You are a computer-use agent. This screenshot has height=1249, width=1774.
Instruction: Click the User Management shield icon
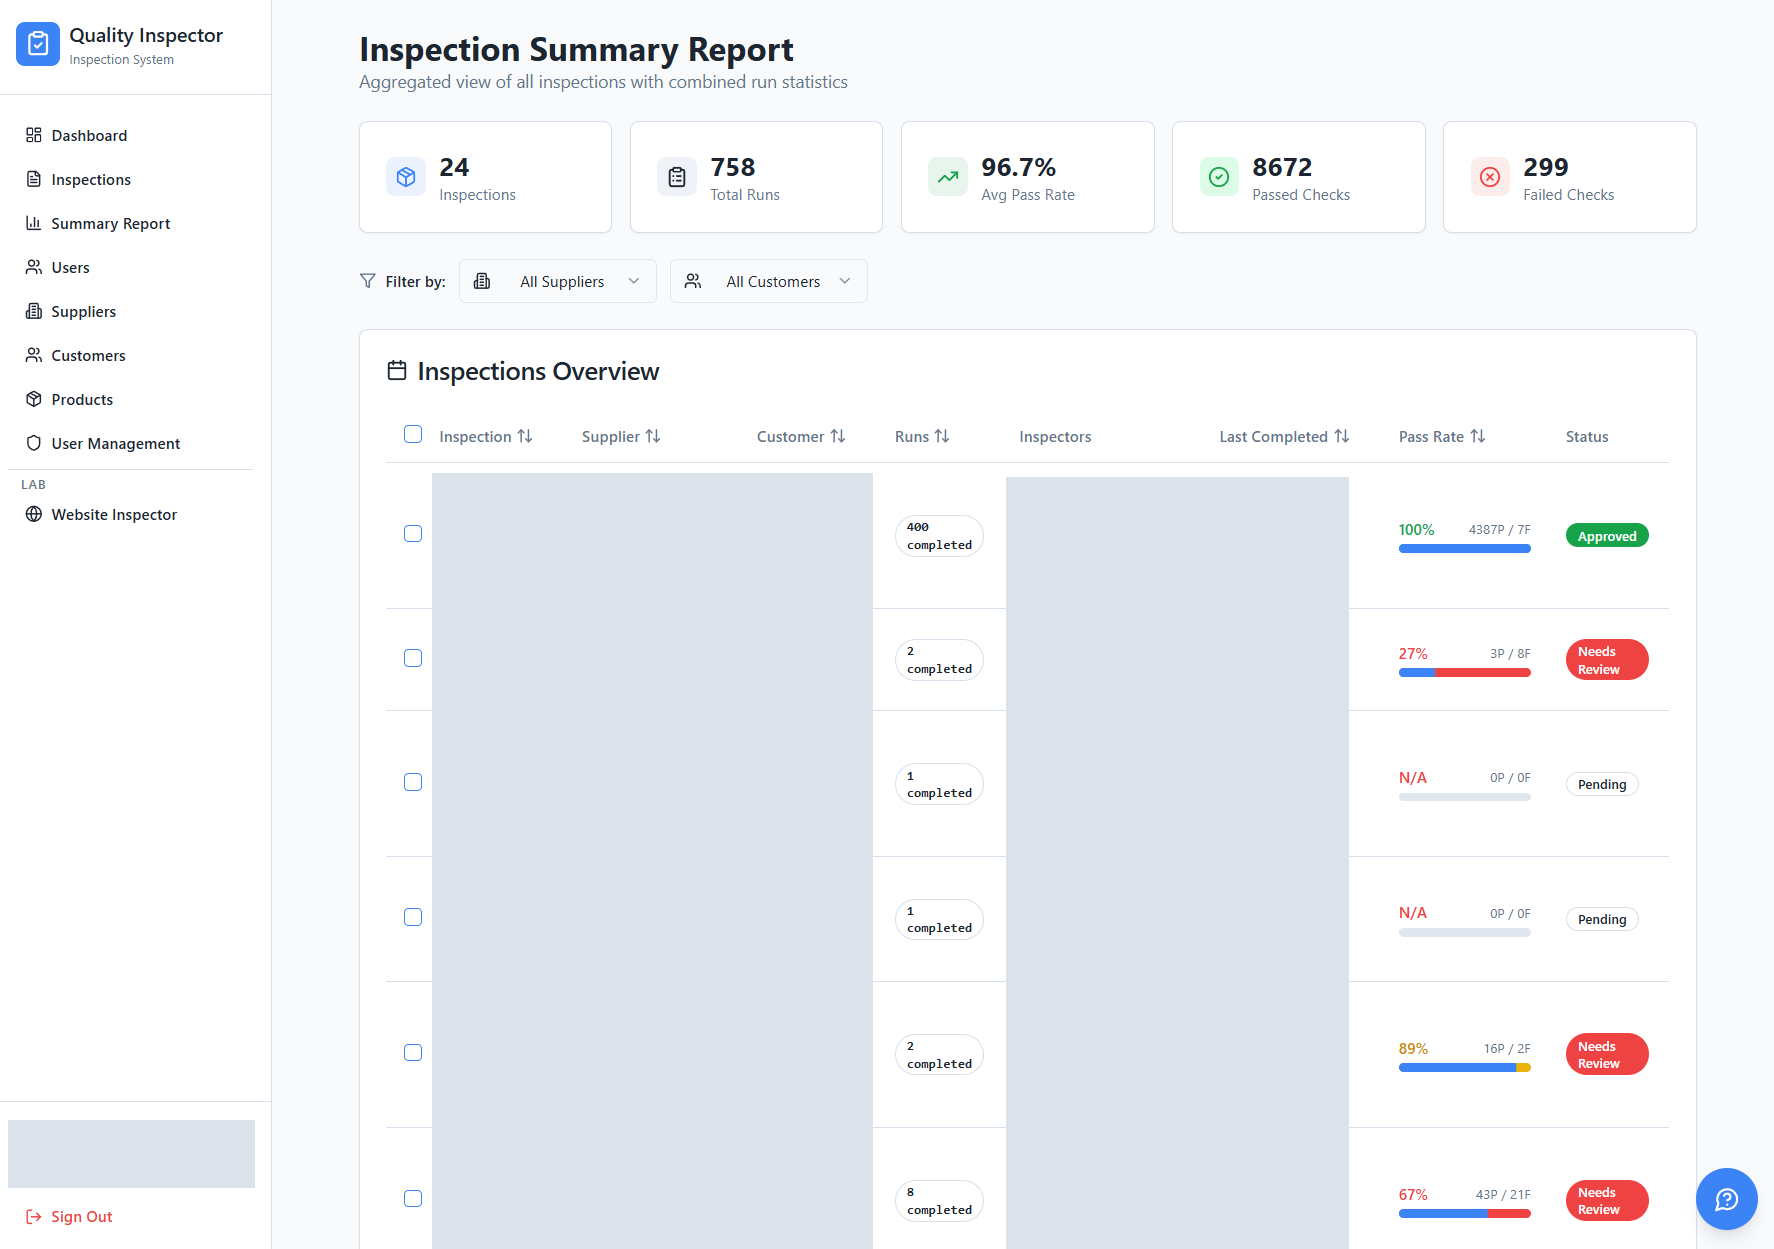pyautogui.click(x=34, y=443)
